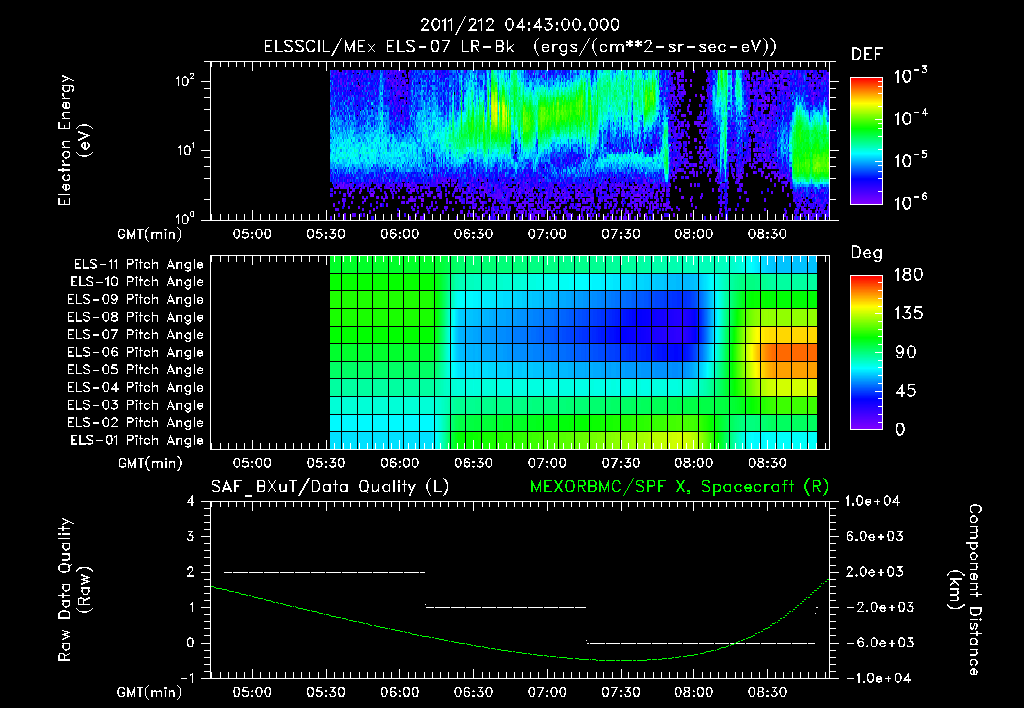Select the ELS-10 Pitch Angle row label

coord(137,282)
